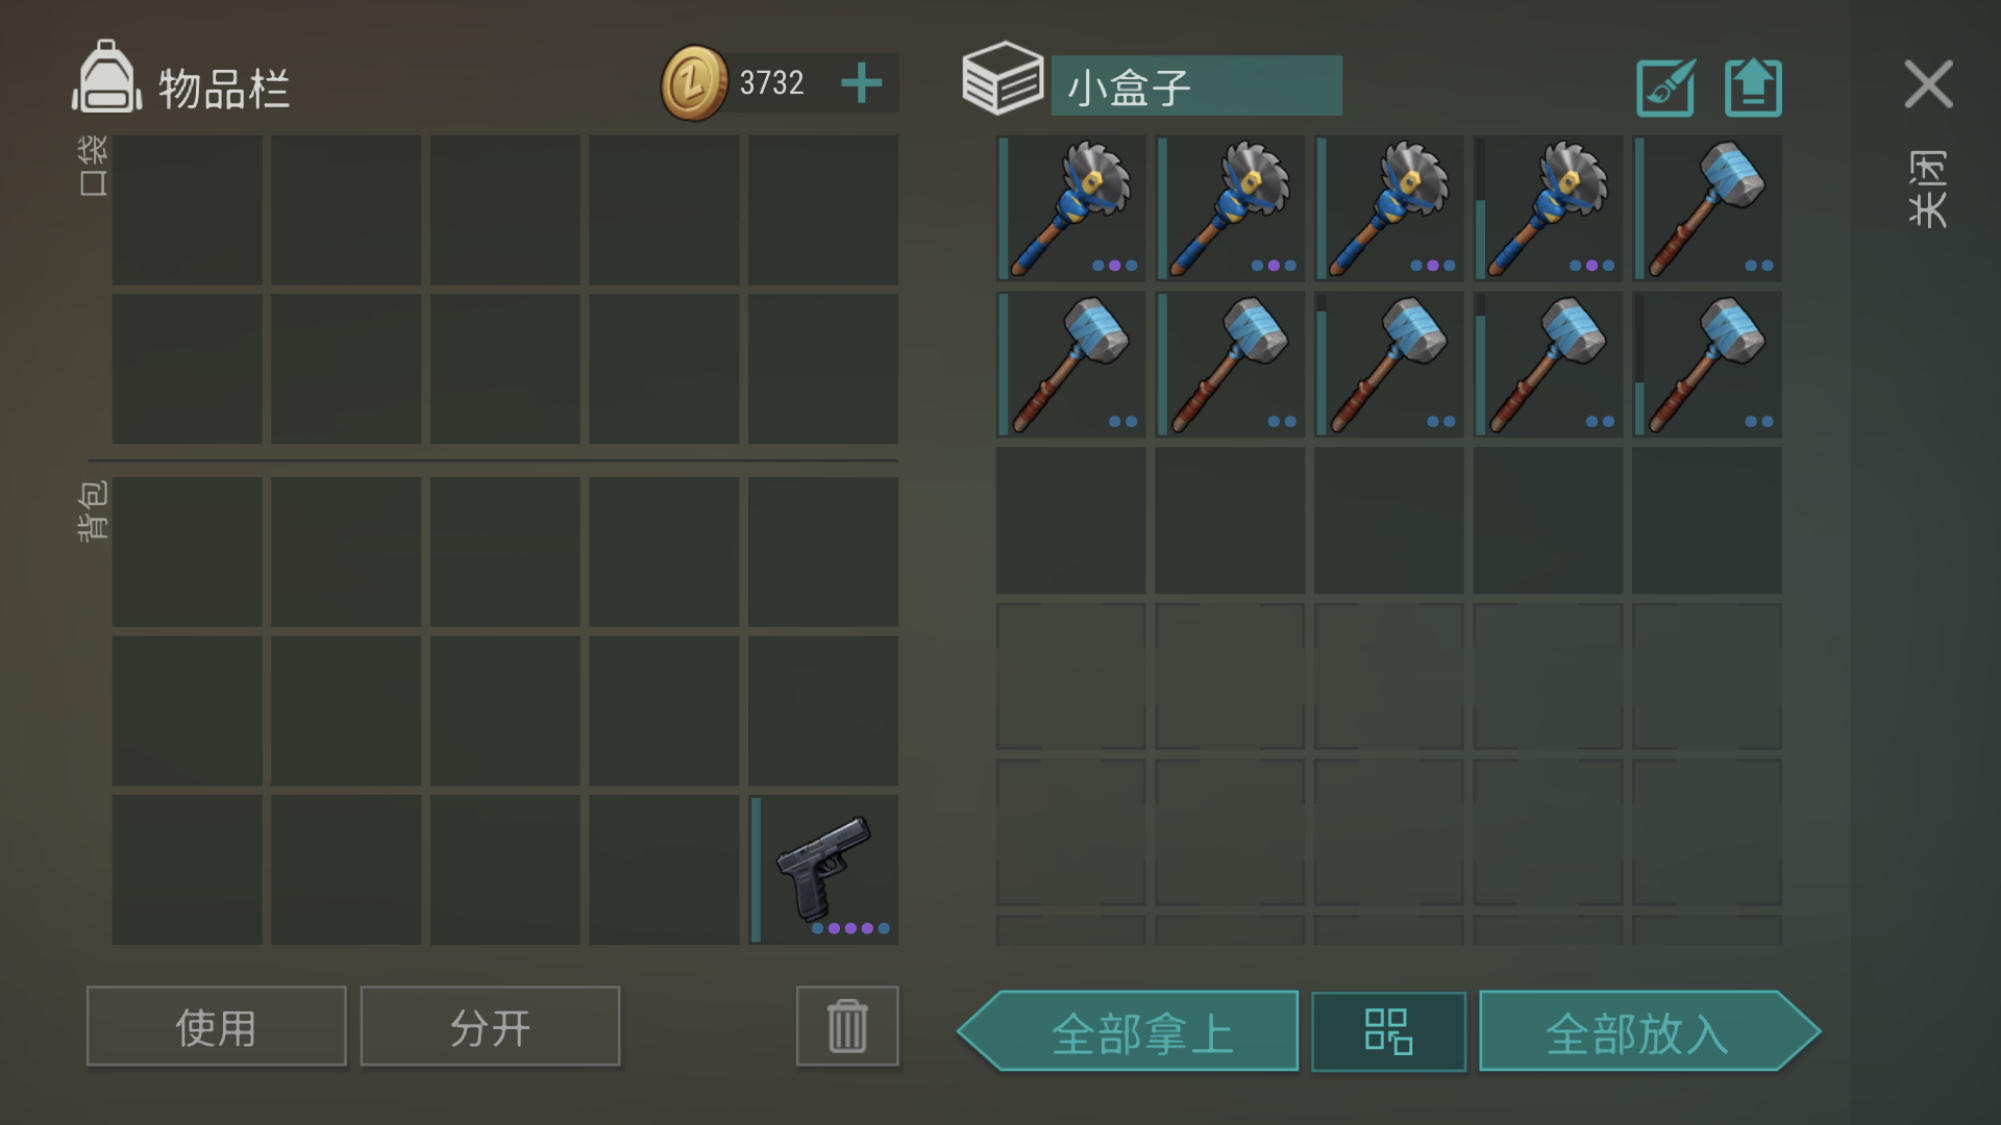Image resolution: width=2001 pixels, height=1125 pixels.
Task: Click the 小盒子 box name field
Action: (1196, 86)
